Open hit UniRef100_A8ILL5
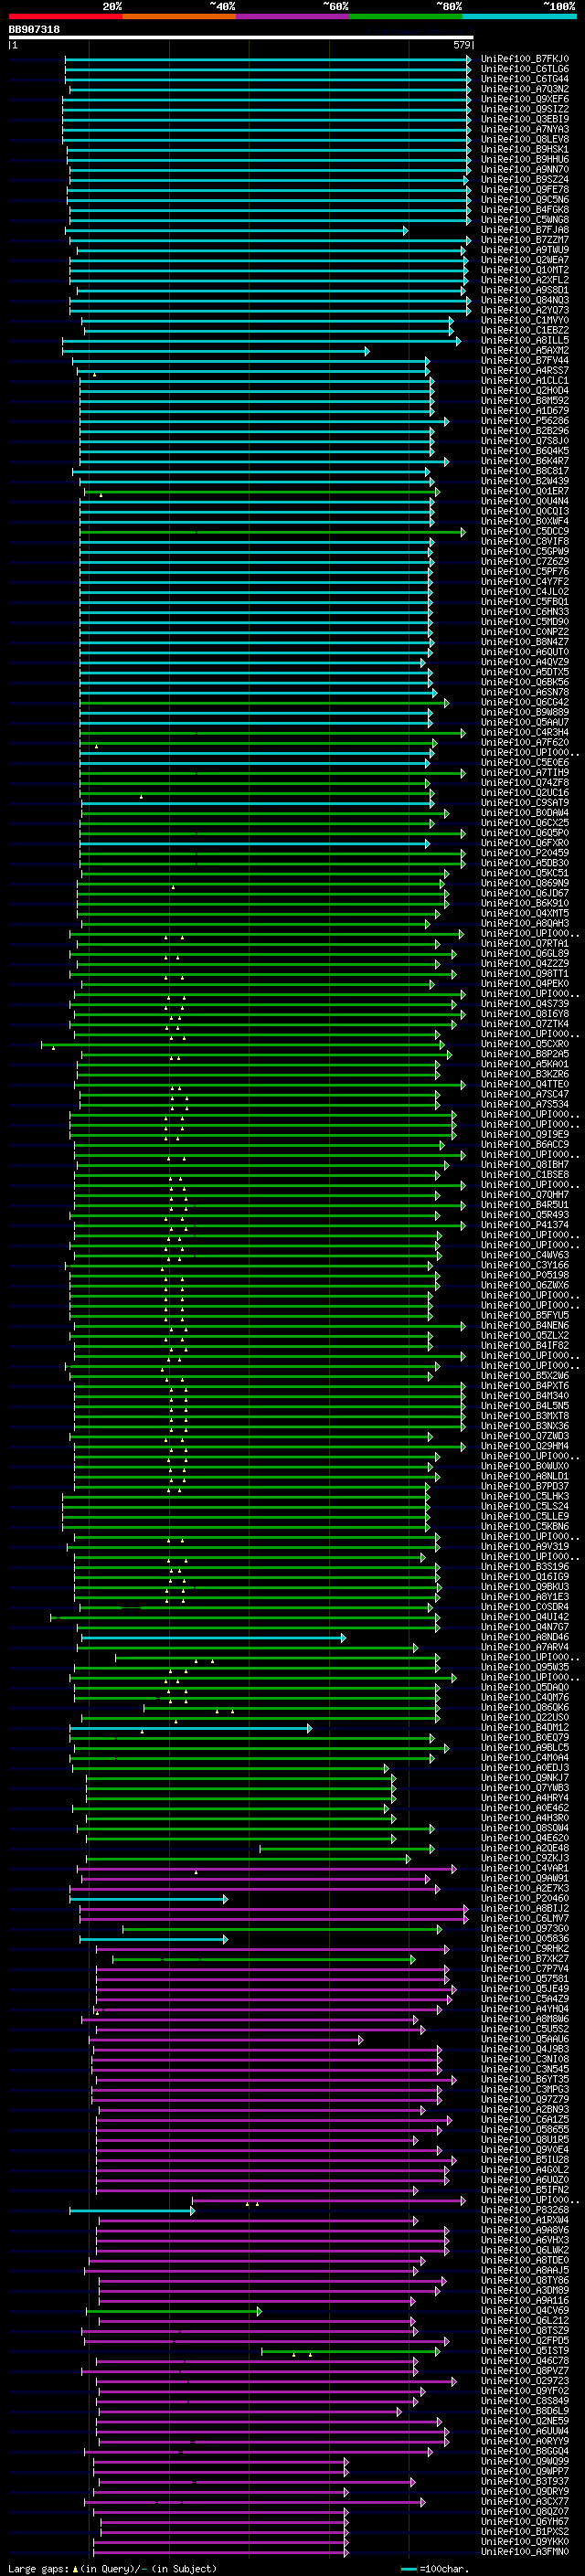Image resolution: width=585 pixels, height=2576 pixels. point(525,340)
